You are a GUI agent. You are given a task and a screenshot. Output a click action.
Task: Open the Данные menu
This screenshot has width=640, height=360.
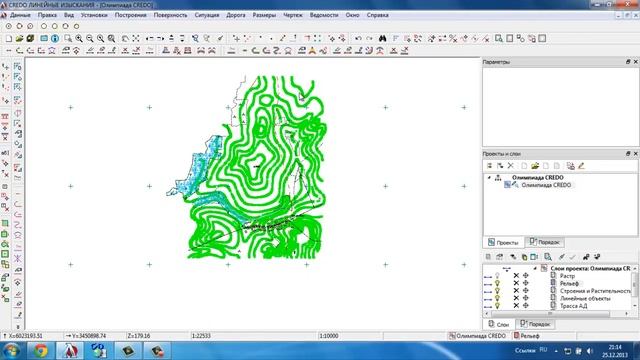[x=20, y=15]
